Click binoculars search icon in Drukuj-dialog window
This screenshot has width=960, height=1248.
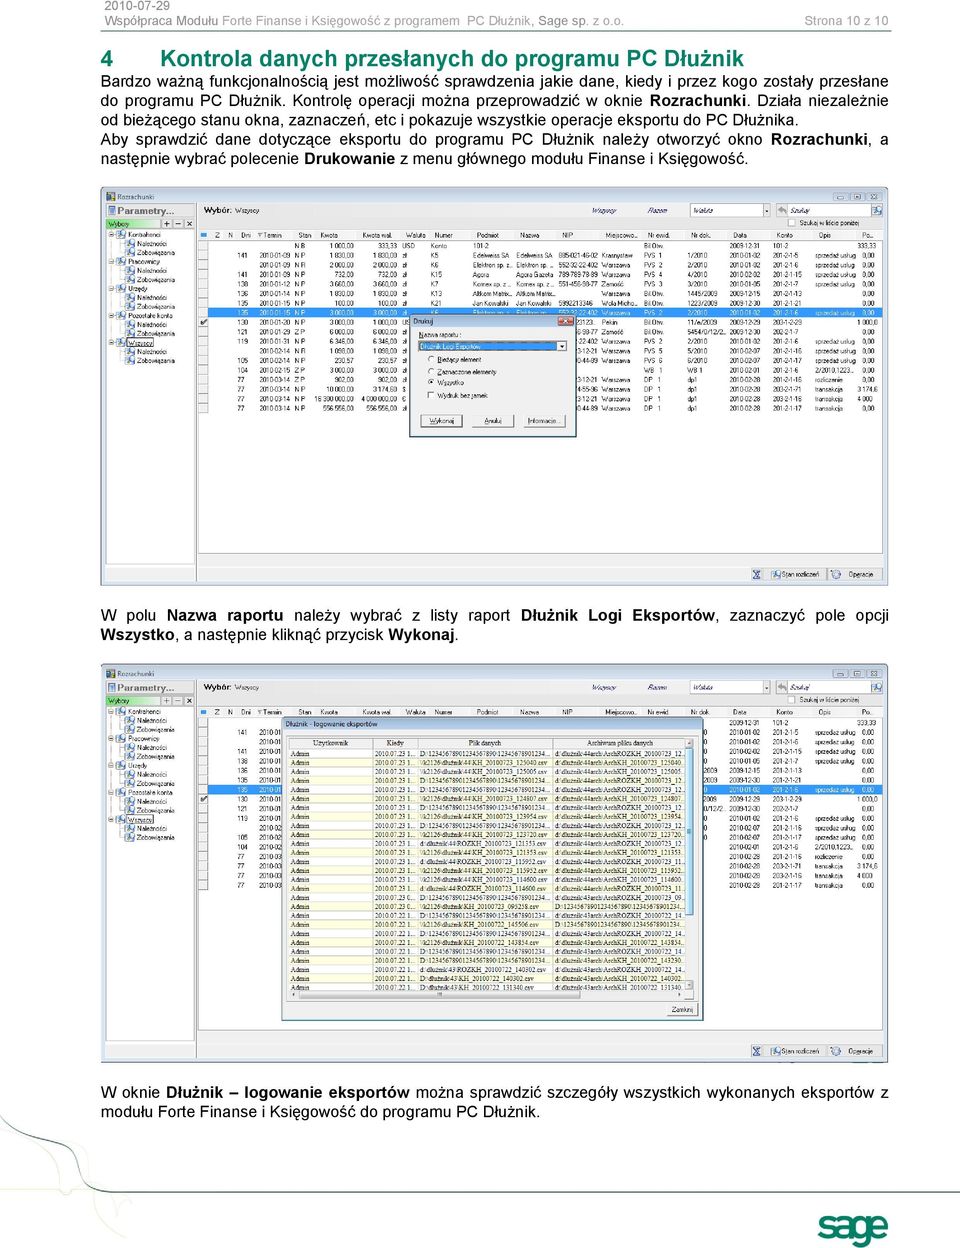pyautogui.click(x=876, y=210)
